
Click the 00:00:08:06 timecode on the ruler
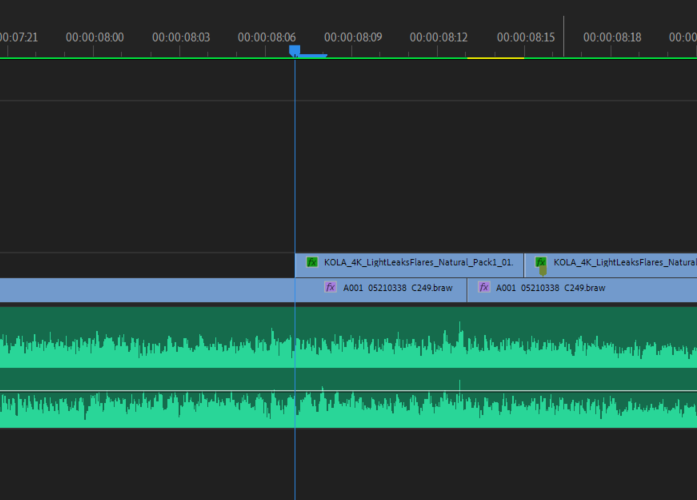pyautogui.click(x=267, y=37)
